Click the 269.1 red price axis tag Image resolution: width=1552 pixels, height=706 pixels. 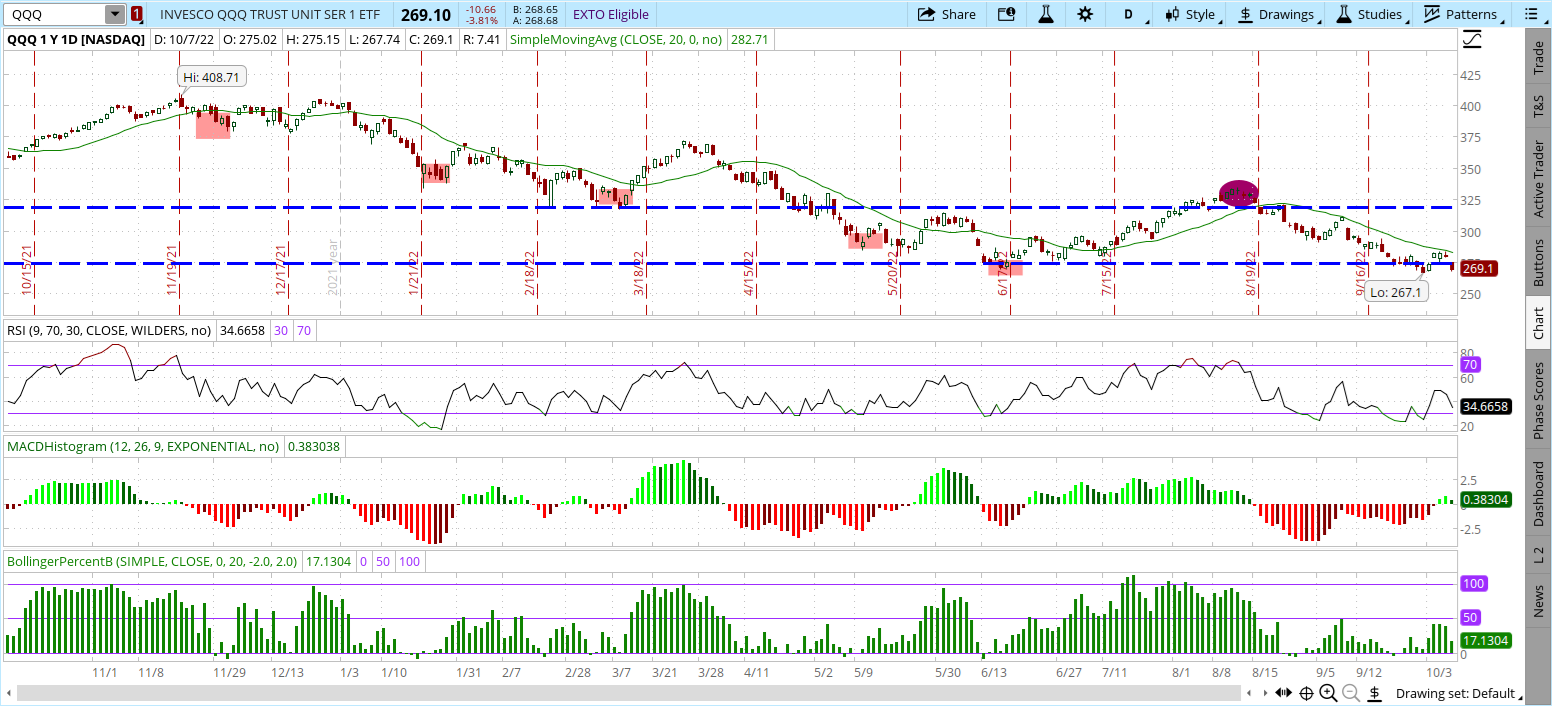pyautogui.click(x=1477, y=268)
